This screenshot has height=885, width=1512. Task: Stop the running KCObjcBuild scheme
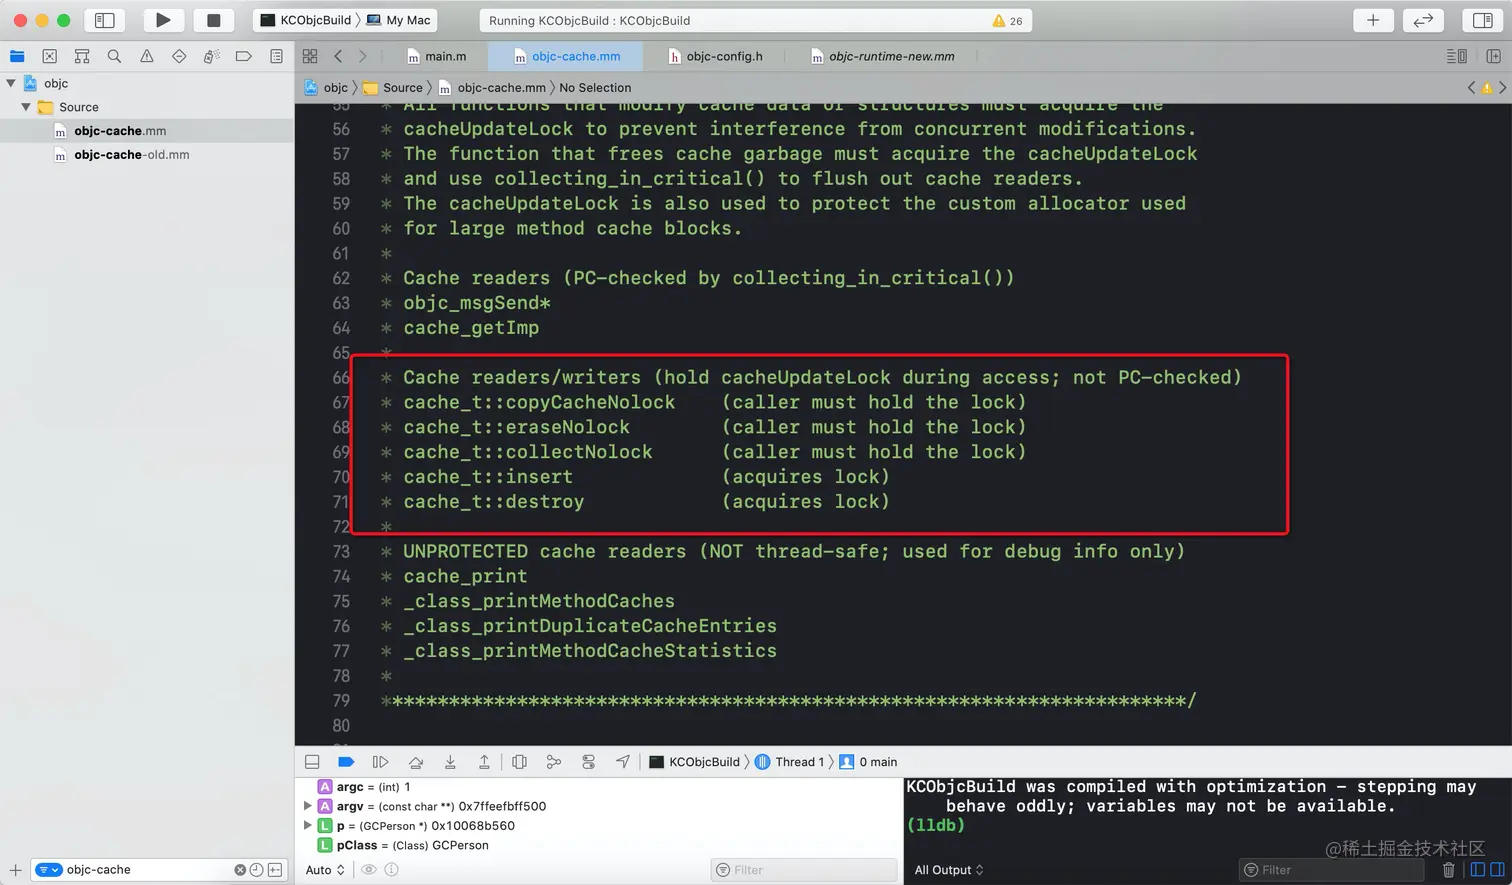213,20
